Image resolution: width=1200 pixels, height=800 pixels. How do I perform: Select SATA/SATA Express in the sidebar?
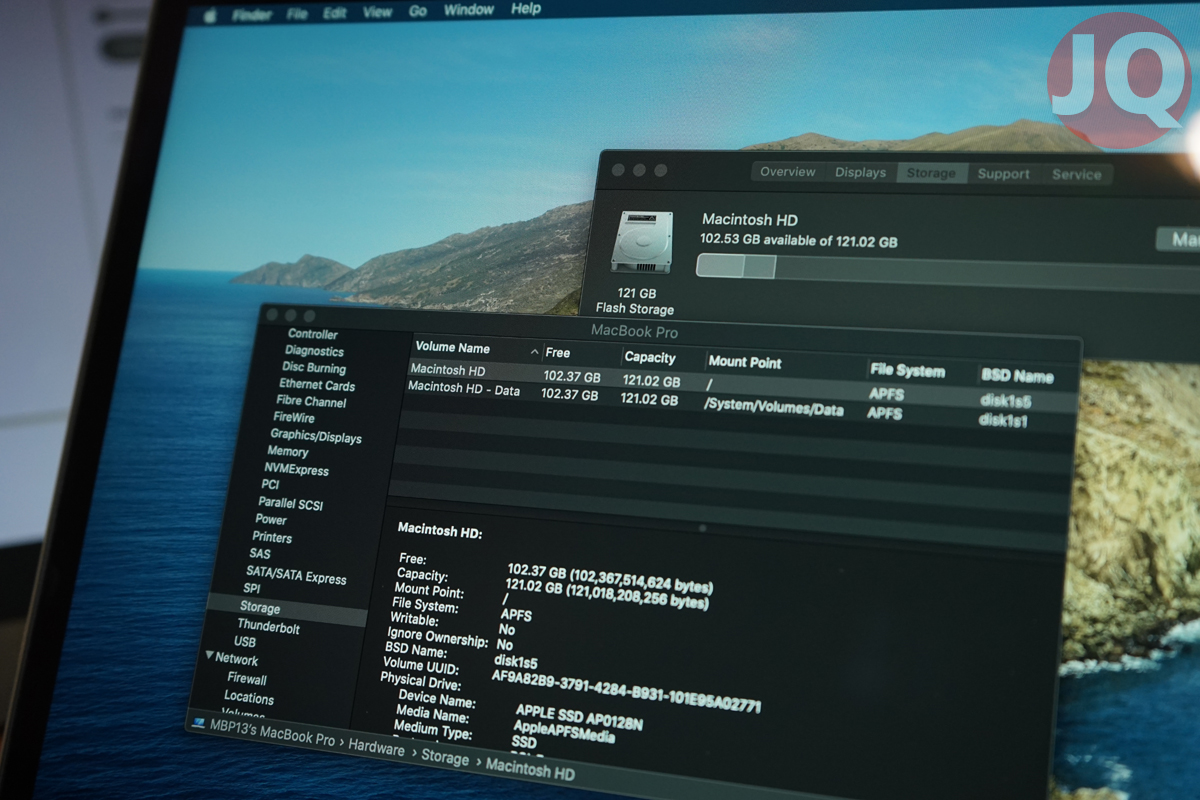[296, 573]
